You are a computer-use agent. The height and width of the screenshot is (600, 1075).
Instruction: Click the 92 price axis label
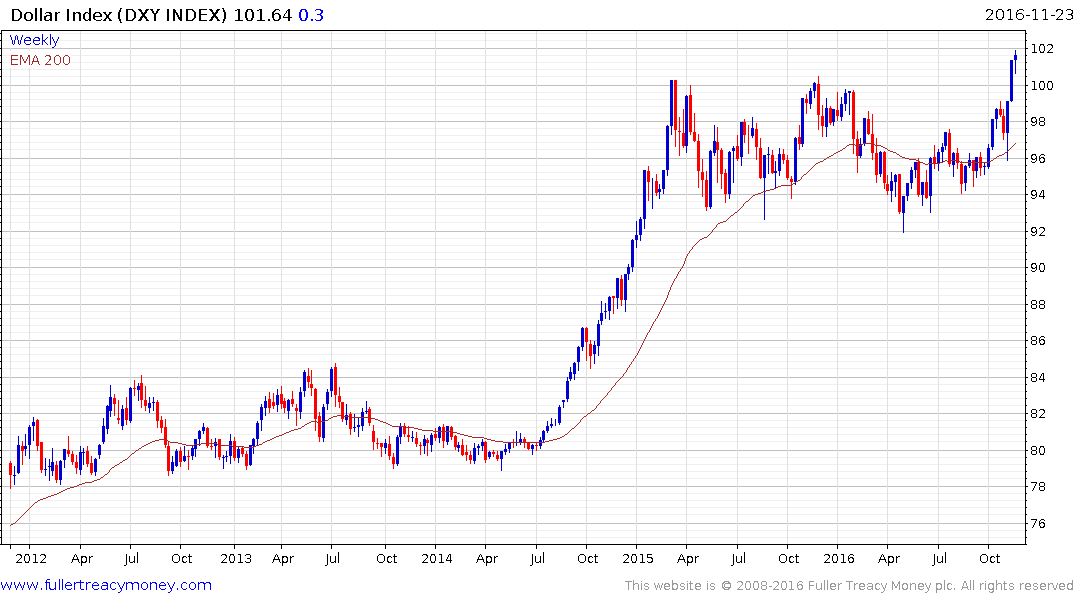(x=1038, y=232)
